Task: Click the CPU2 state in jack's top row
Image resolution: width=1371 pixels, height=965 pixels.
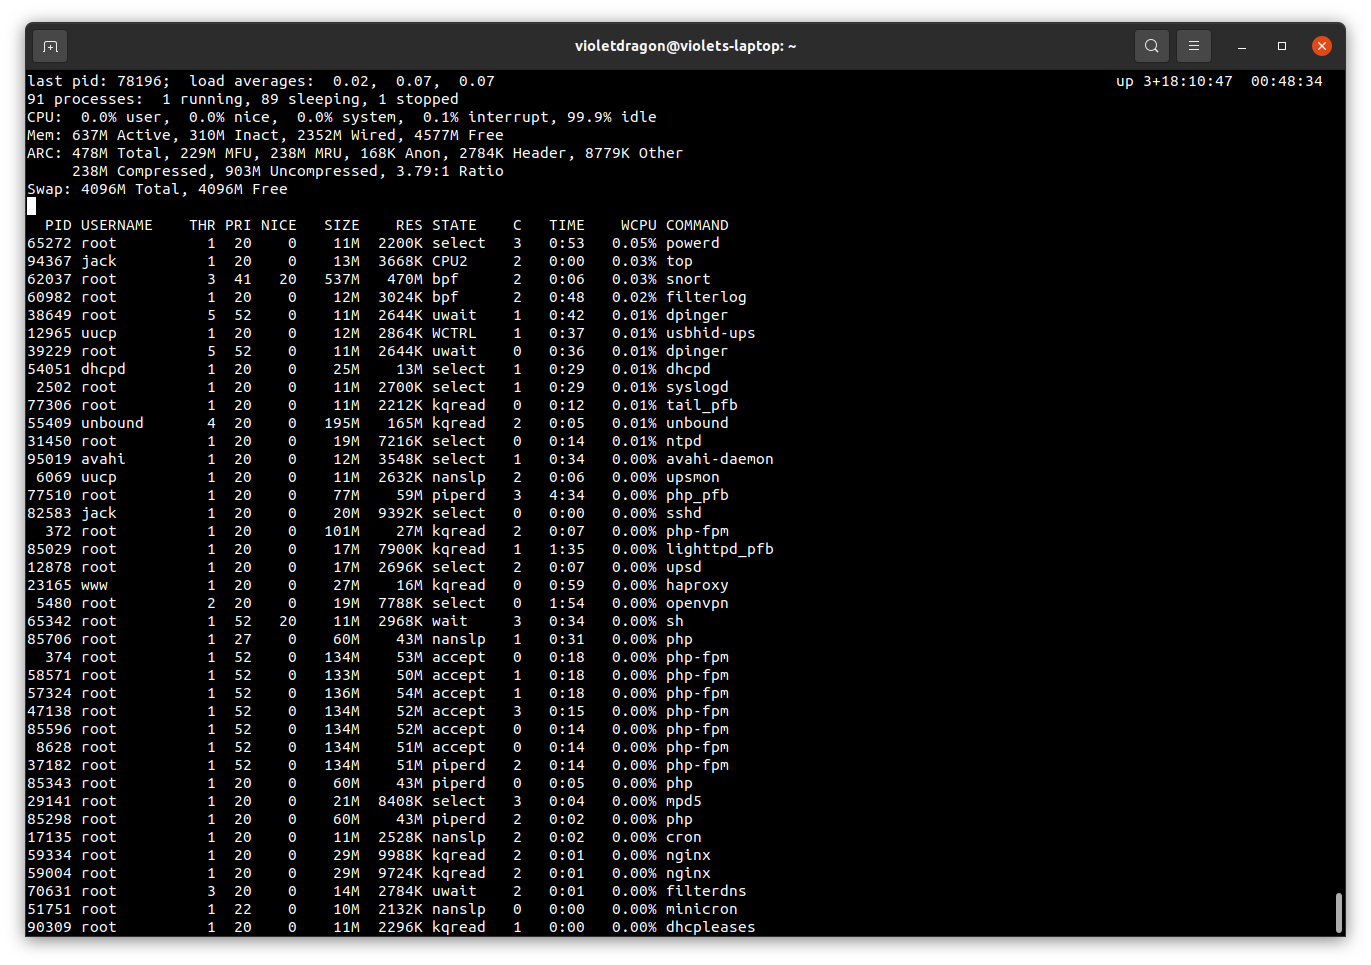Action: pos(450,261)
